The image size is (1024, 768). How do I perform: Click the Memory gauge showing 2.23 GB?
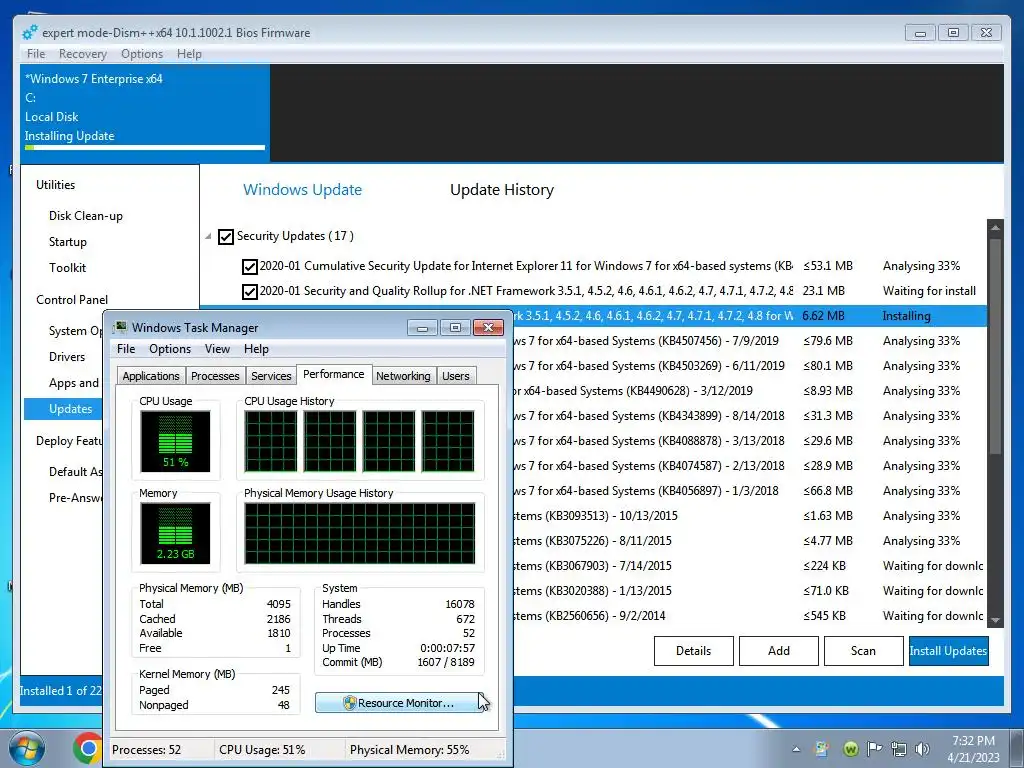(x=175, y=533)
